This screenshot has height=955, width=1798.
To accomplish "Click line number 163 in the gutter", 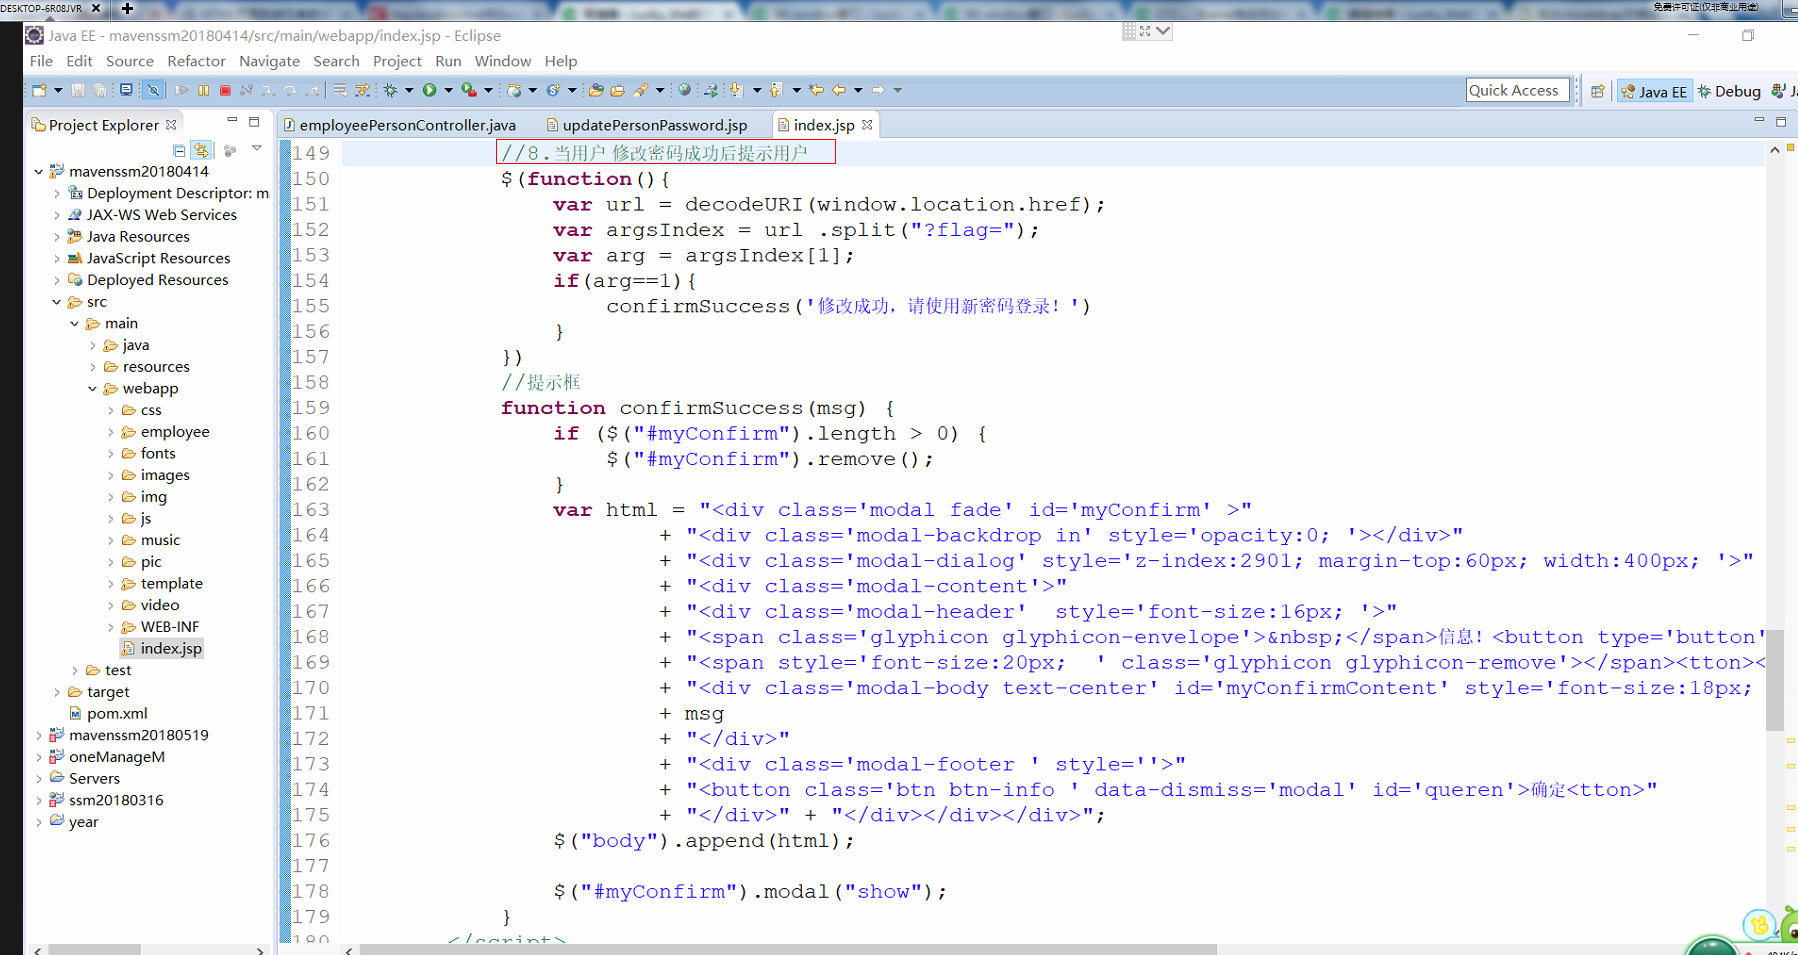I will 310,510.
